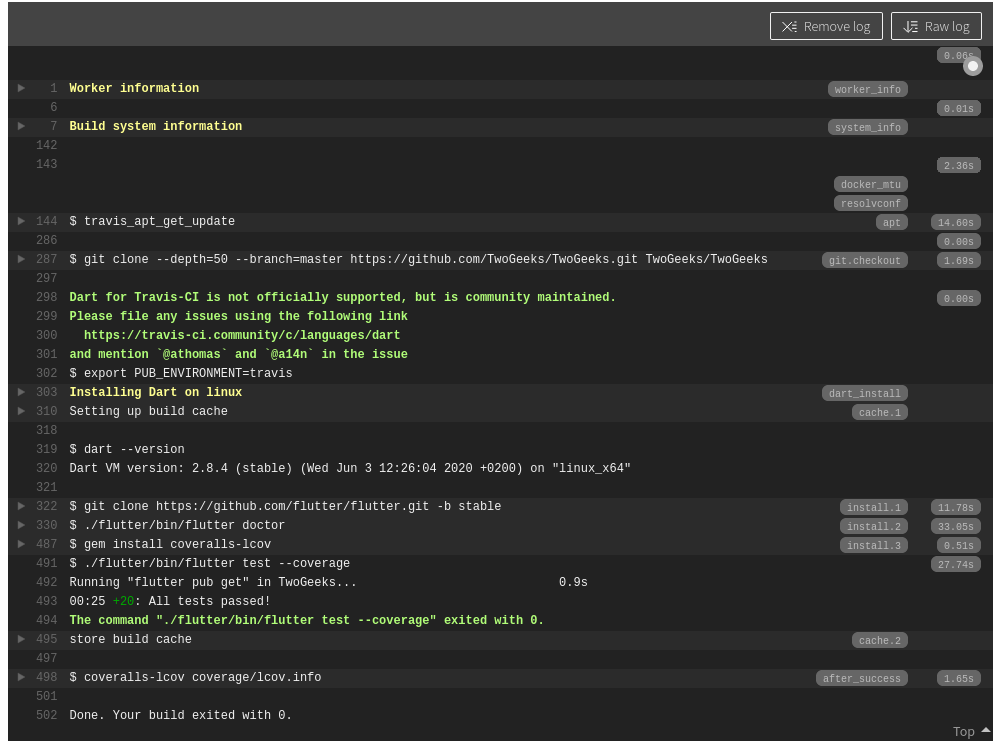Select line number 298
The image size is (998, 743).
(x=46, y=297)
